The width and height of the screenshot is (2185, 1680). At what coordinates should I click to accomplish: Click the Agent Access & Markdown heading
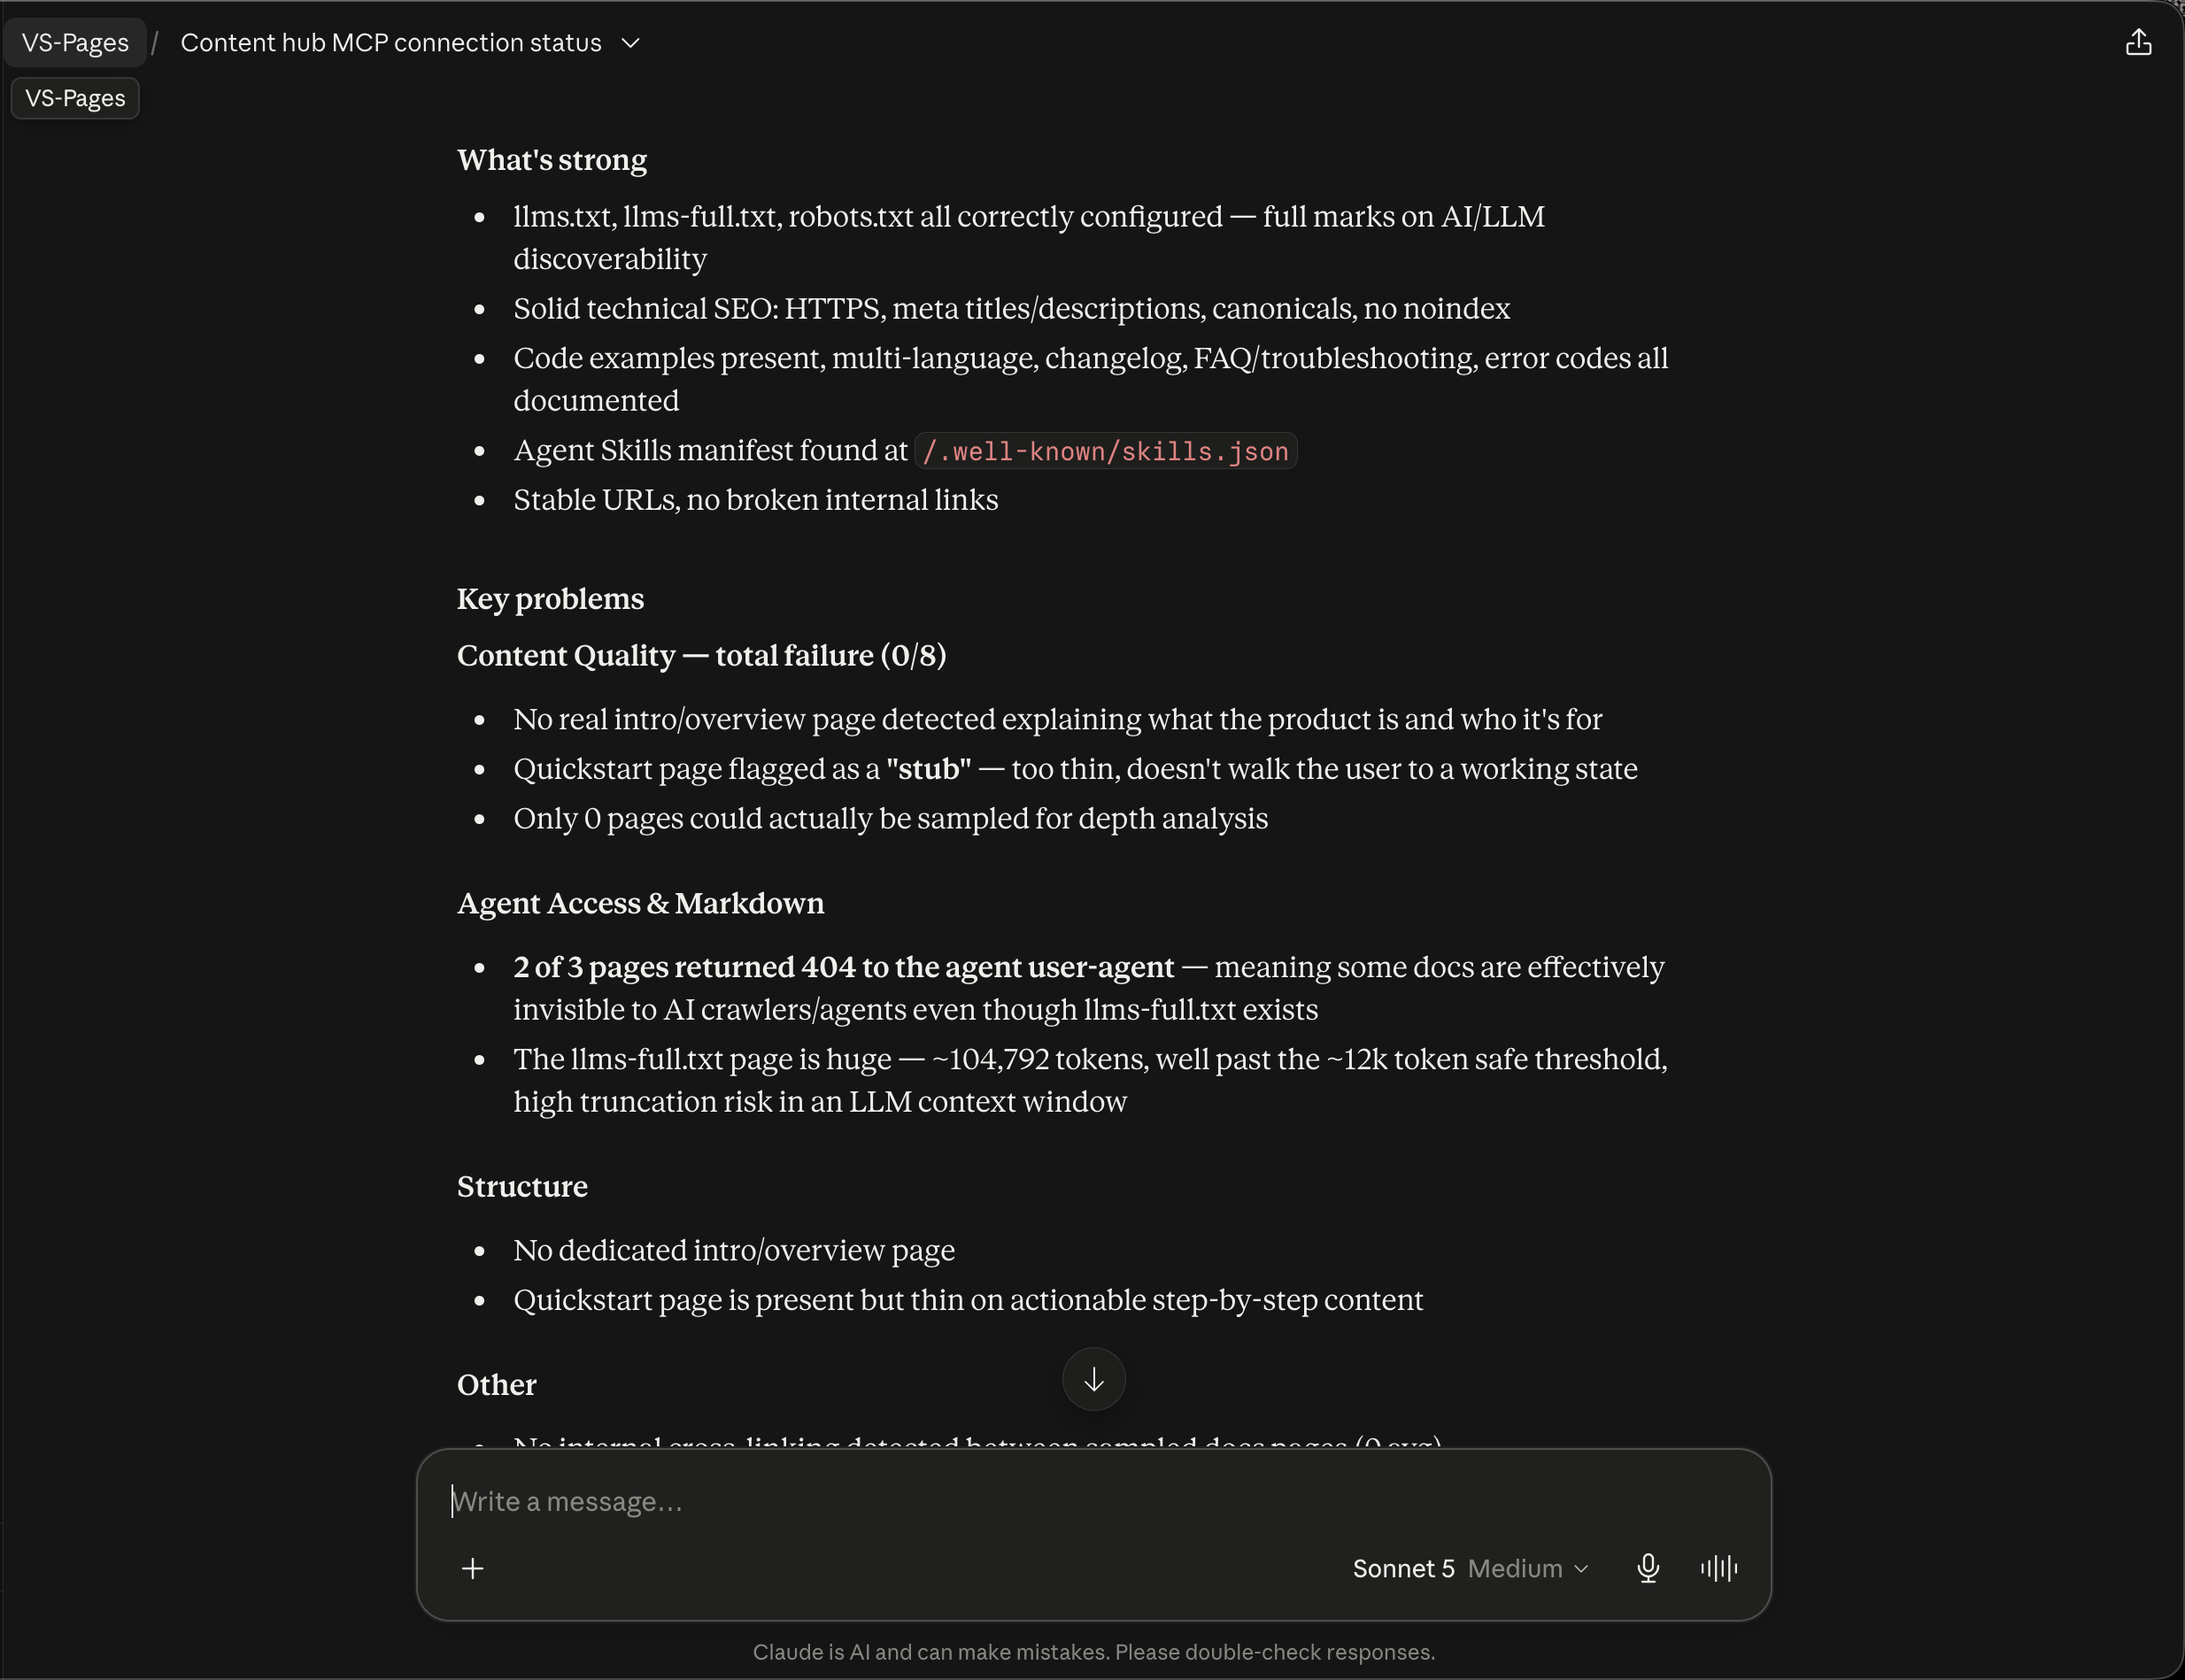pyautogui.click(x=640, y=903)
